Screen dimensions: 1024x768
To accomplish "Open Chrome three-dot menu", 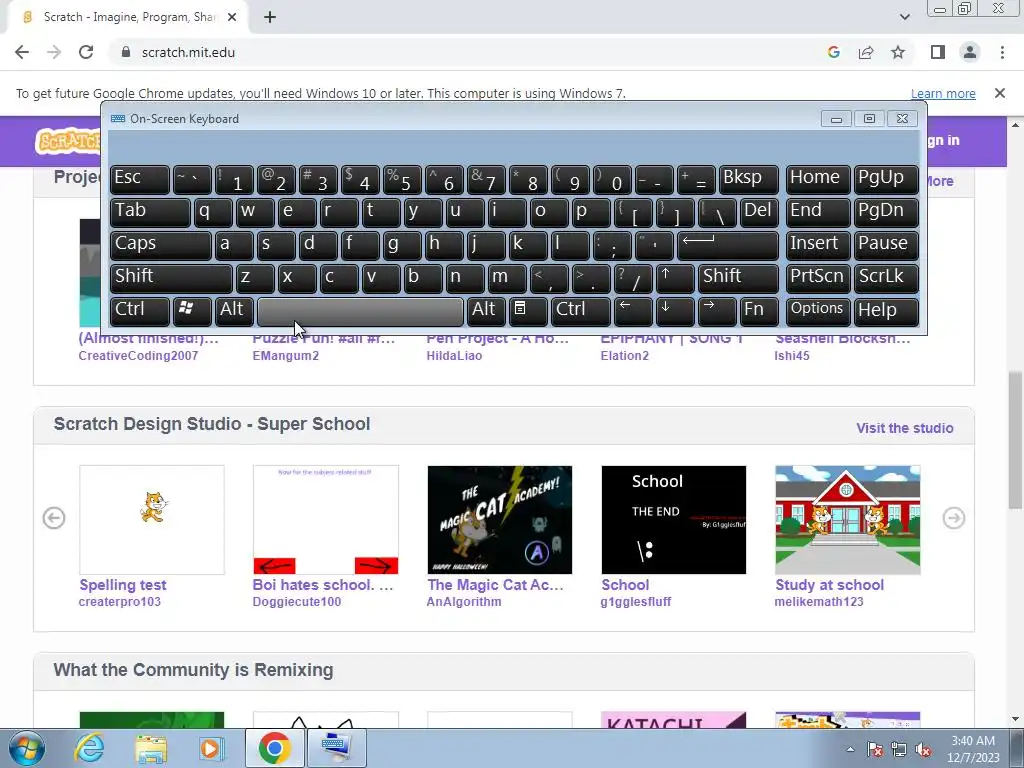I will 1002,52.
